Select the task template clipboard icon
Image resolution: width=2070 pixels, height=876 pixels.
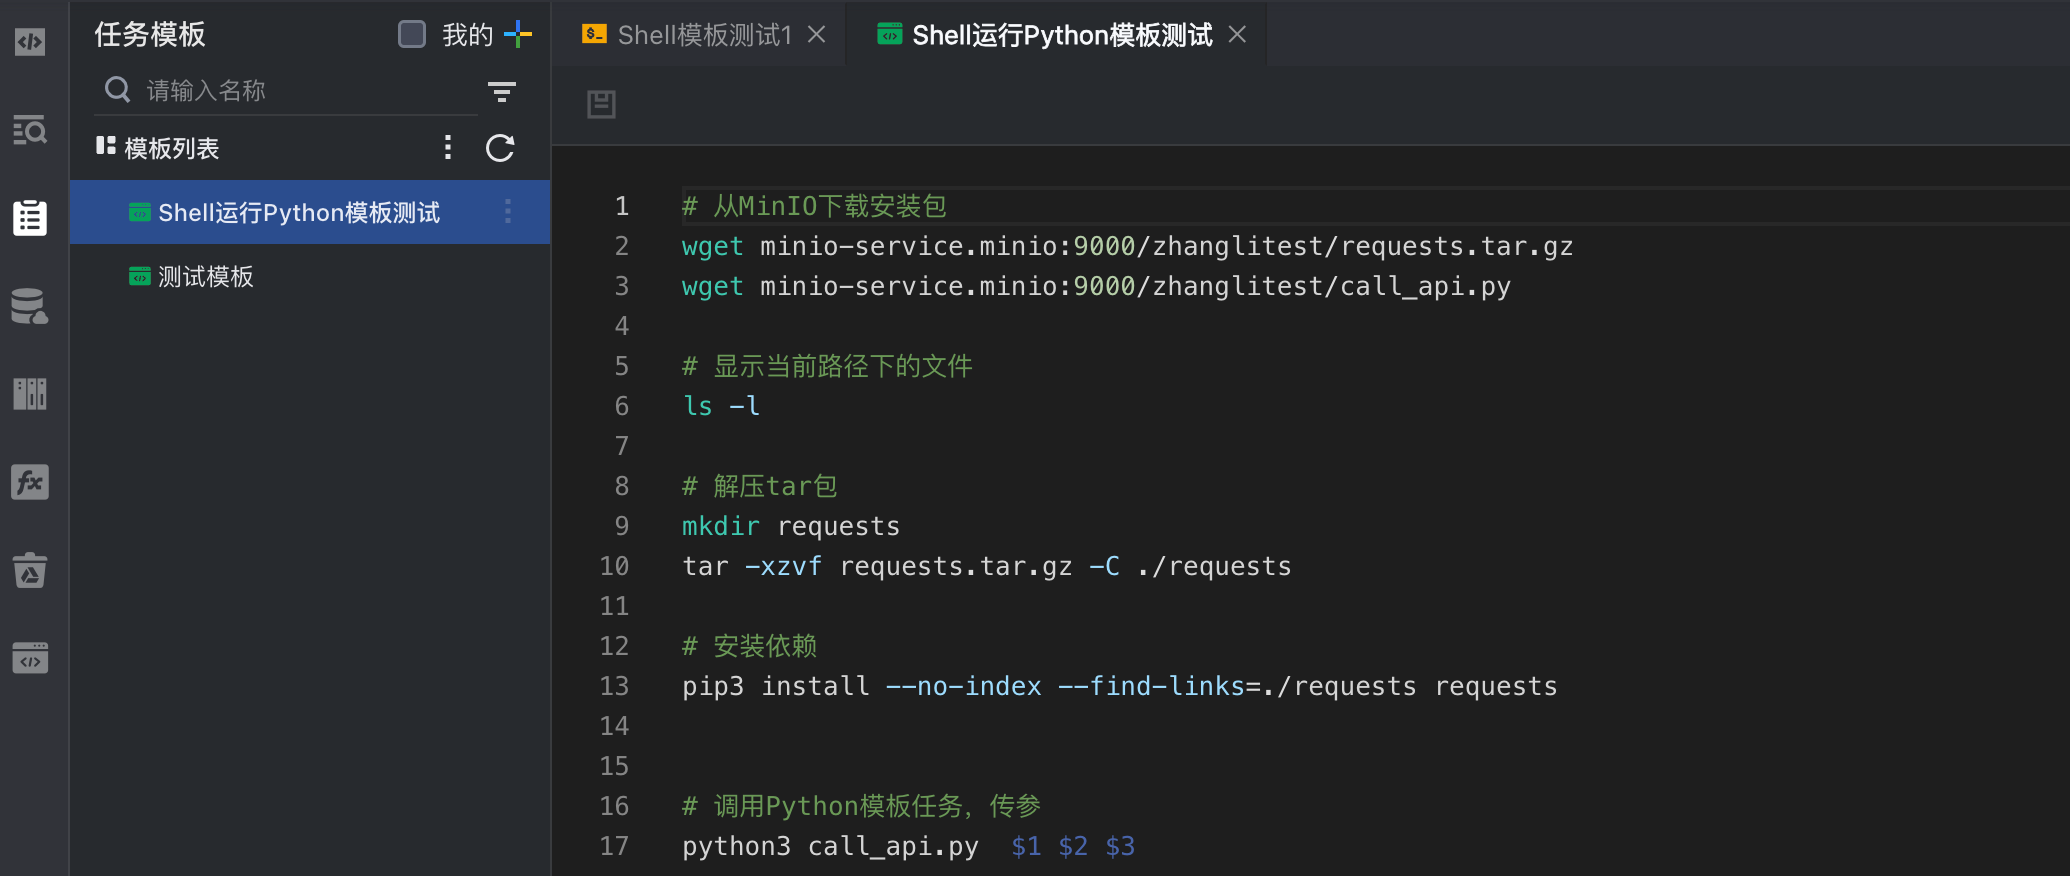pos(30,217)
